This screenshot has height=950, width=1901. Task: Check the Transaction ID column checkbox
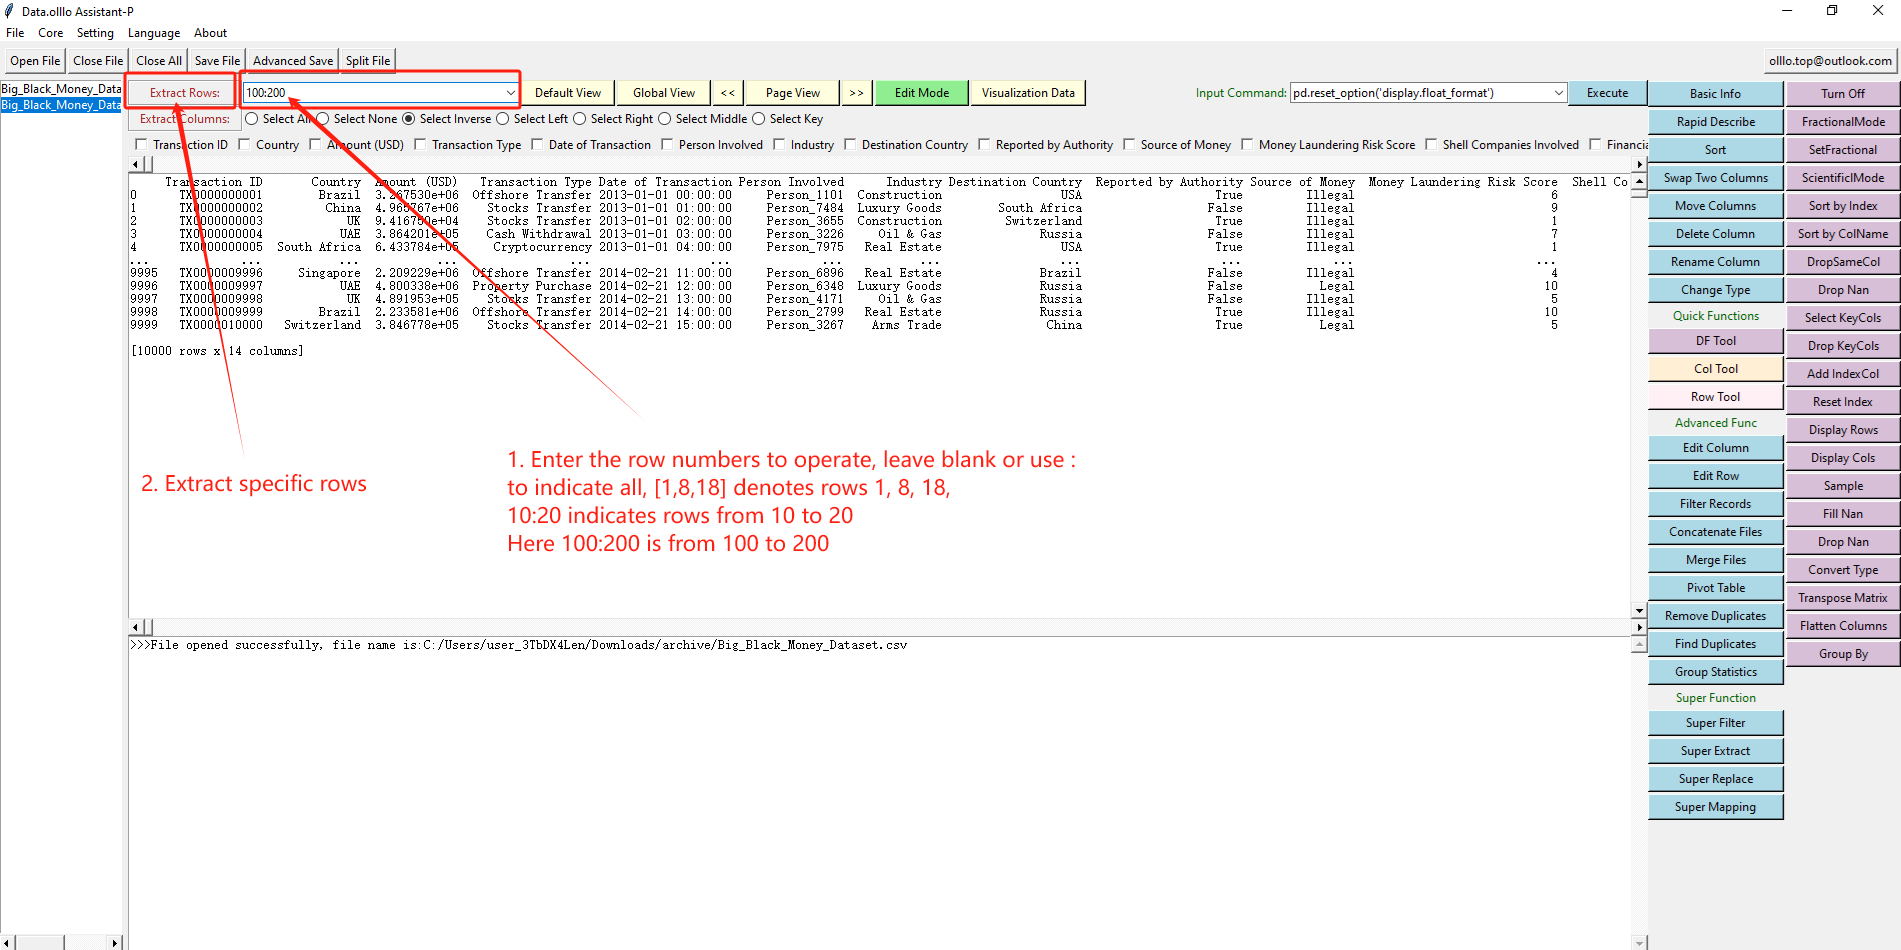(x=141, y=145)
